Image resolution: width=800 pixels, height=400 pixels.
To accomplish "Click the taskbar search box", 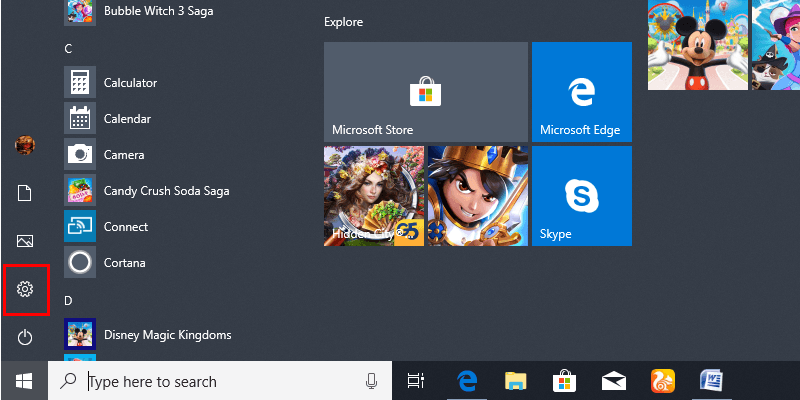I will point(220,381).
